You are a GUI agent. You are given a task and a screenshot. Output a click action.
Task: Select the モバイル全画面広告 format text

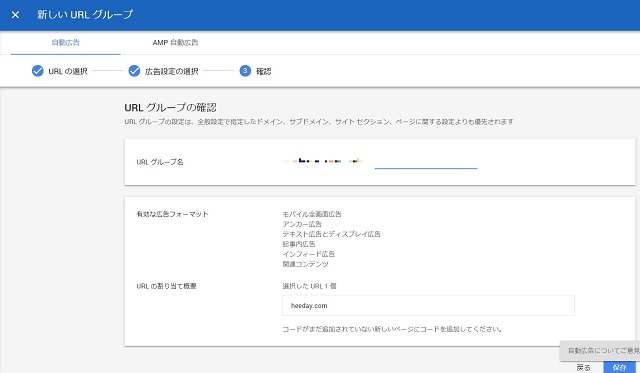point(312,214)
